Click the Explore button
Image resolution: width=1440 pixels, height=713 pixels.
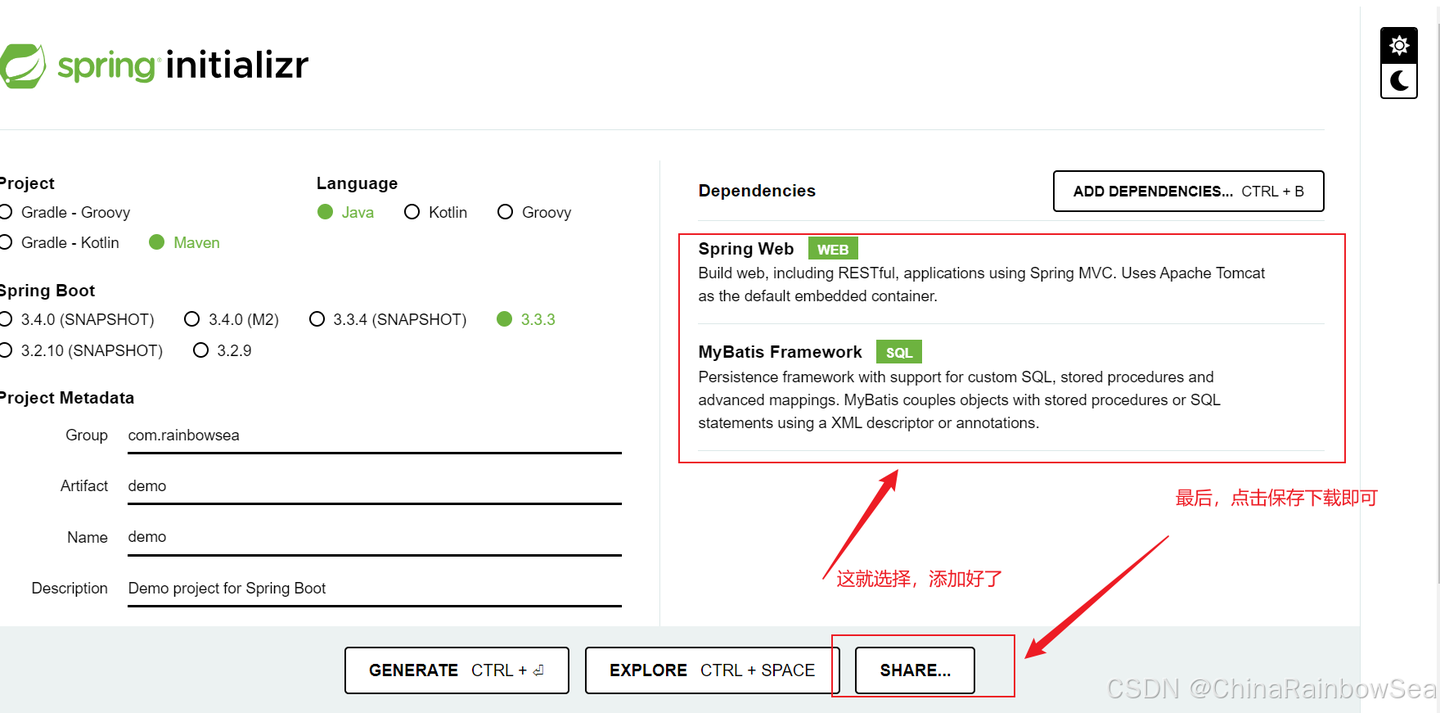click(x=710, y=670)
